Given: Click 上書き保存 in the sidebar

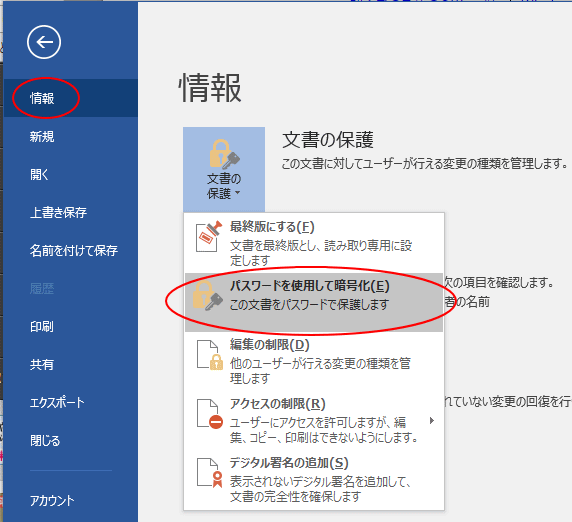Looking at the screenshot, I should (70, 212).
